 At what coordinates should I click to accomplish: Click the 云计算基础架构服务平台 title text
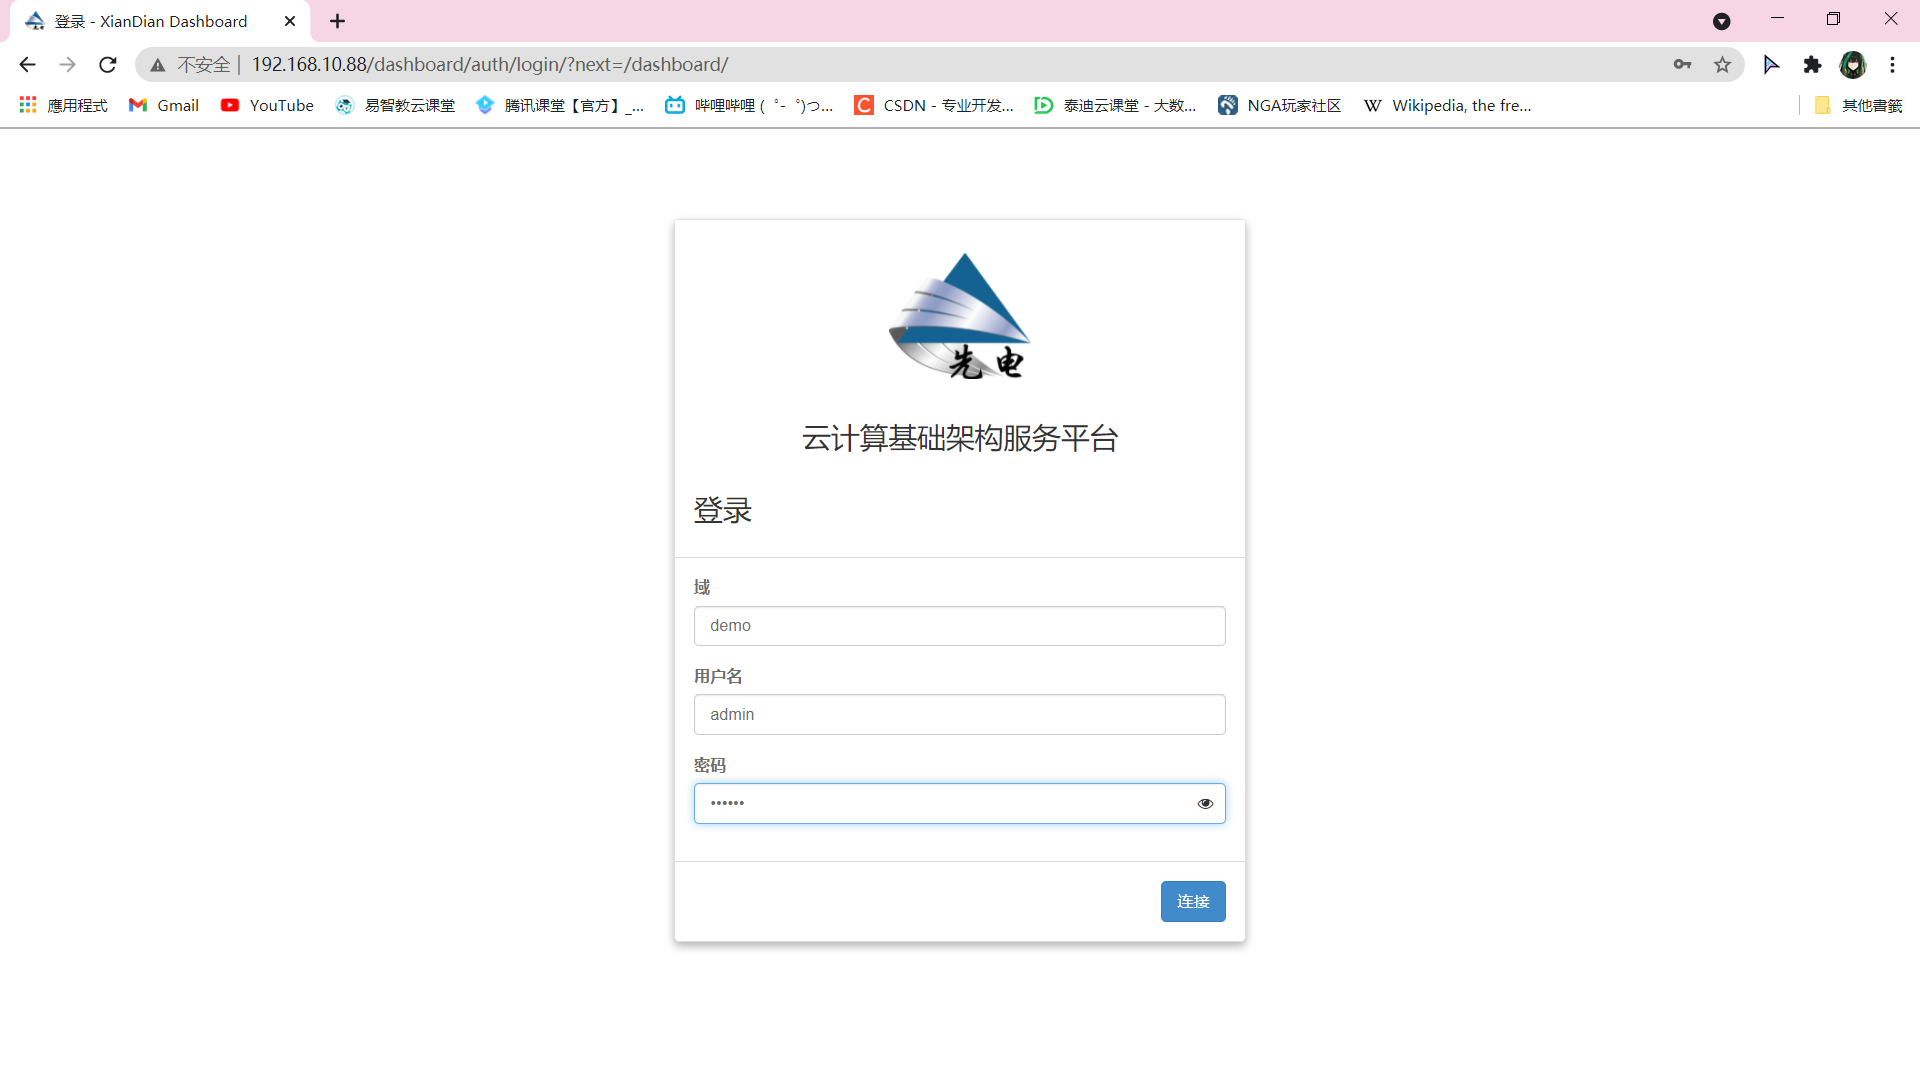[x=960, y=438]
